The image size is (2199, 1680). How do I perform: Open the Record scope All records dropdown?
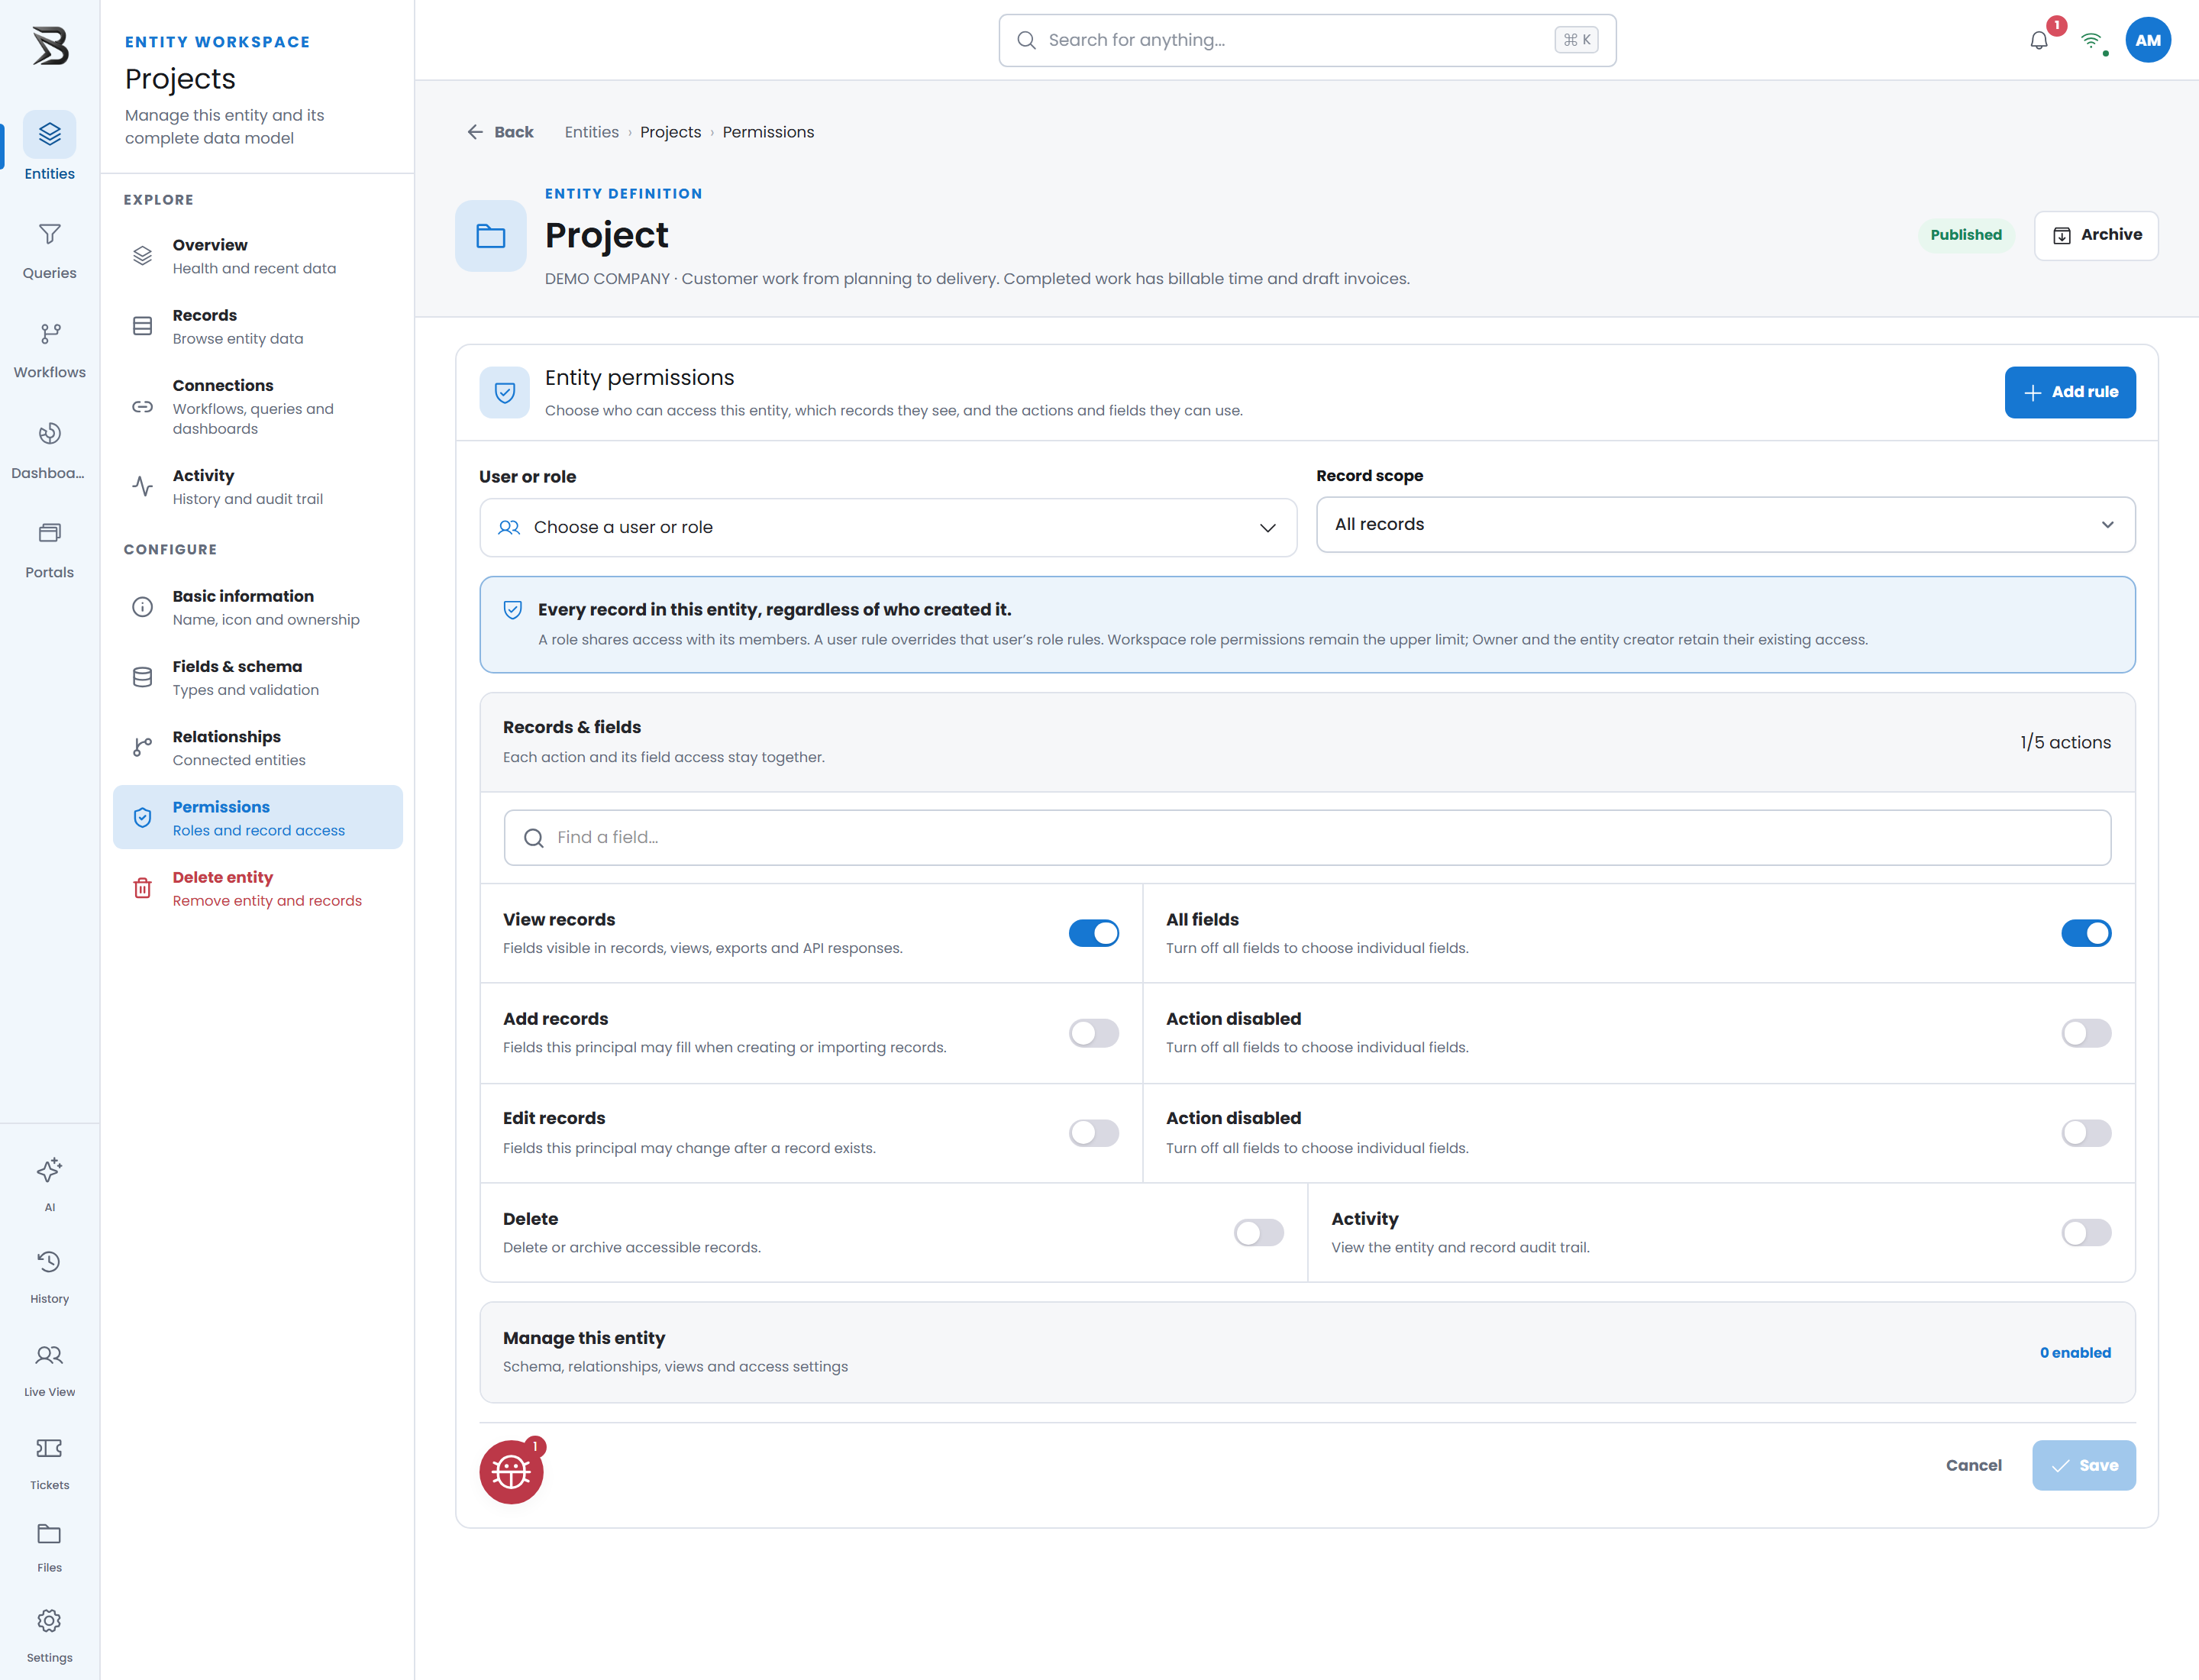point(1725,524)
